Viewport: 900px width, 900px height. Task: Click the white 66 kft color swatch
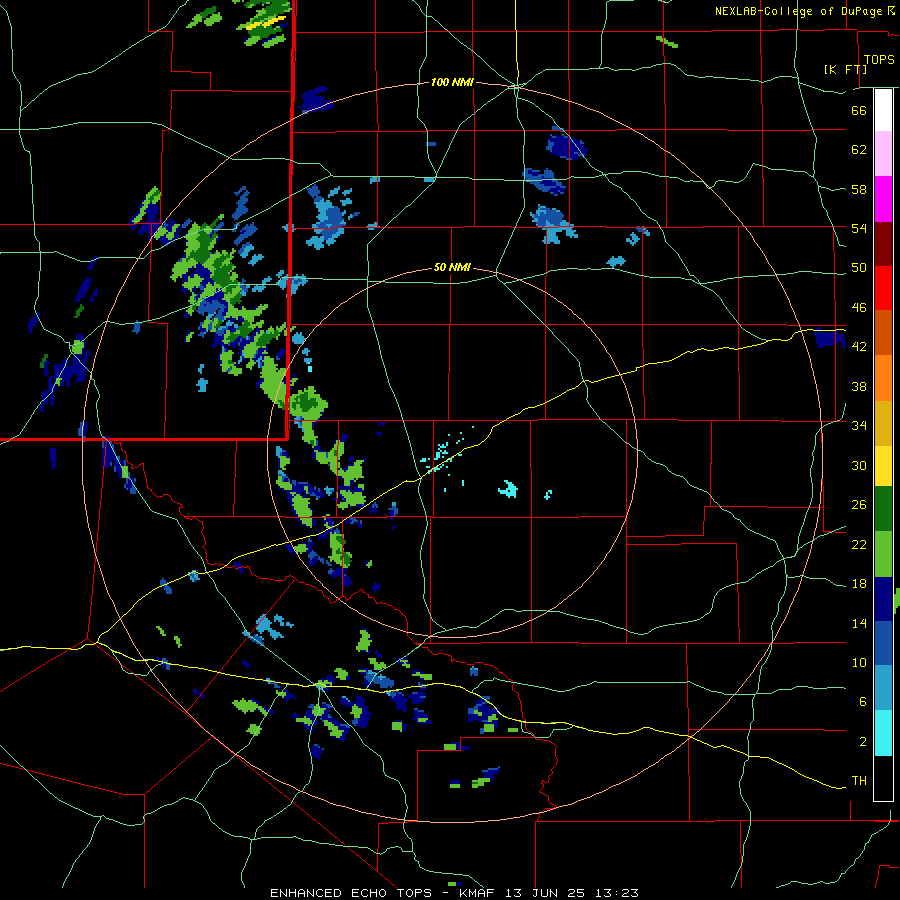pos(883,110)
